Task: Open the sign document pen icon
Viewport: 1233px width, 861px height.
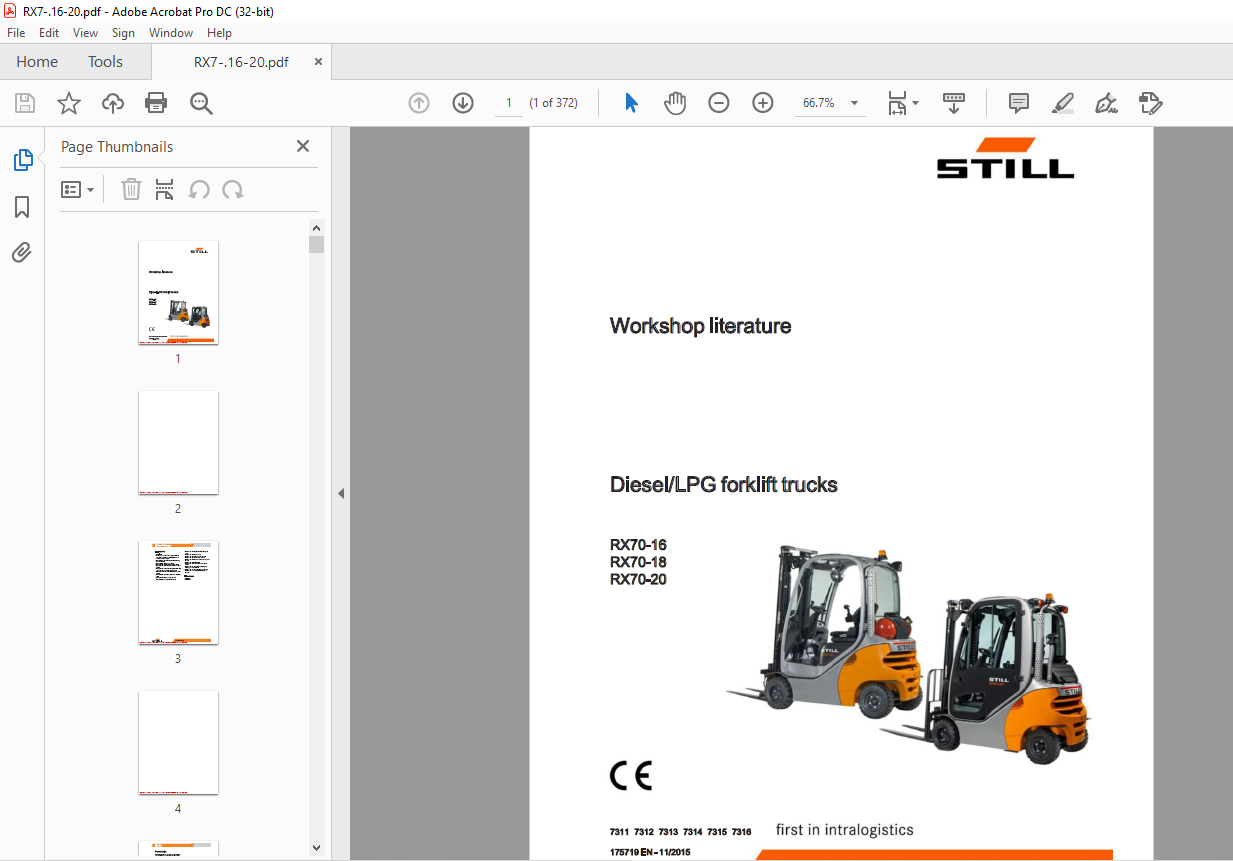Action: click(x=1106, y=103)
